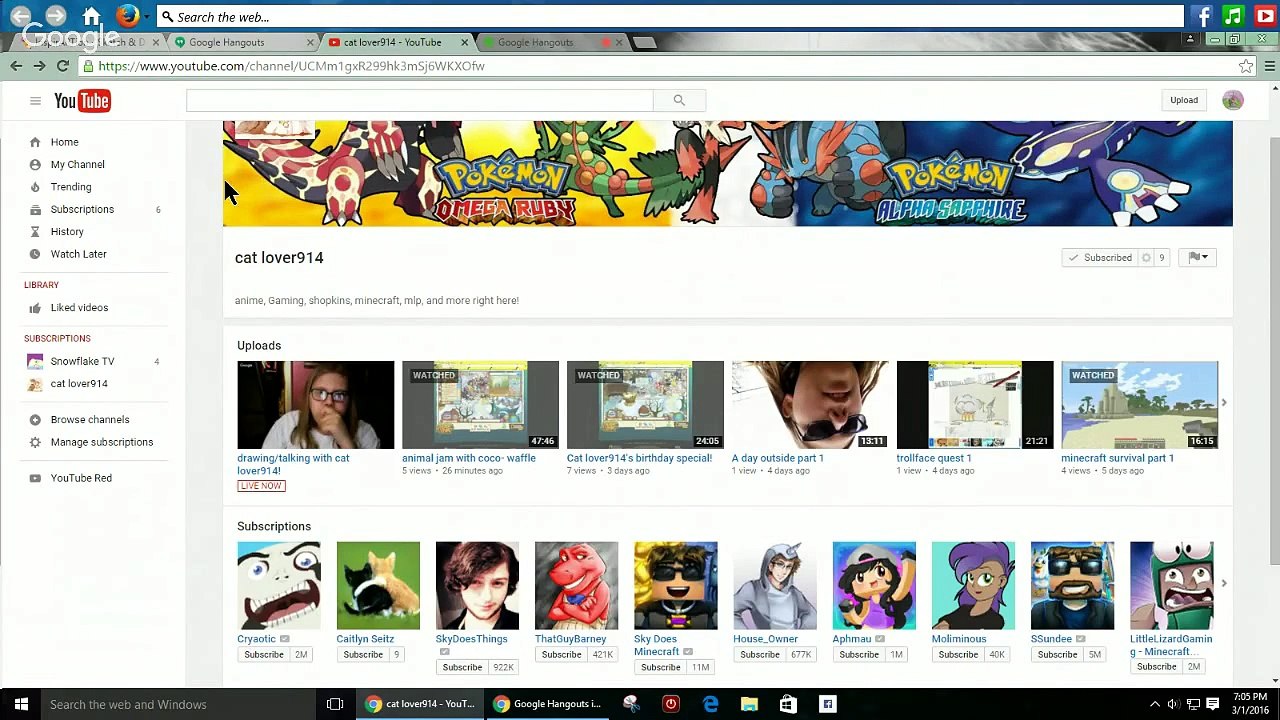The width and height of the screenshot is (1280, 720).
Task: Toggle the Subscribed button for cat lover914
Action: [x=1100, y=258]
